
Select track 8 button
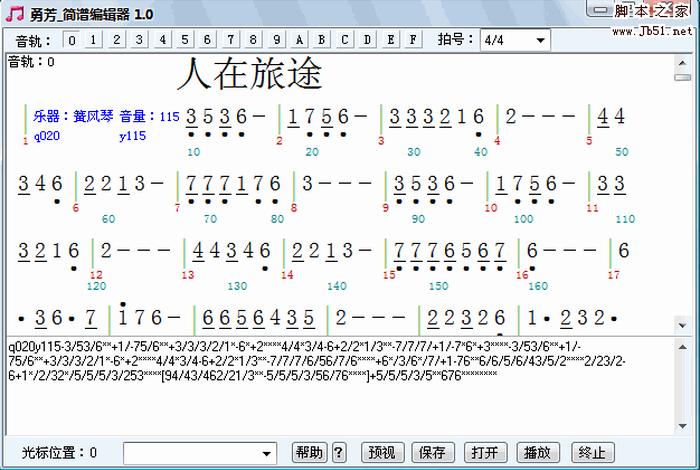coord(253,40)
